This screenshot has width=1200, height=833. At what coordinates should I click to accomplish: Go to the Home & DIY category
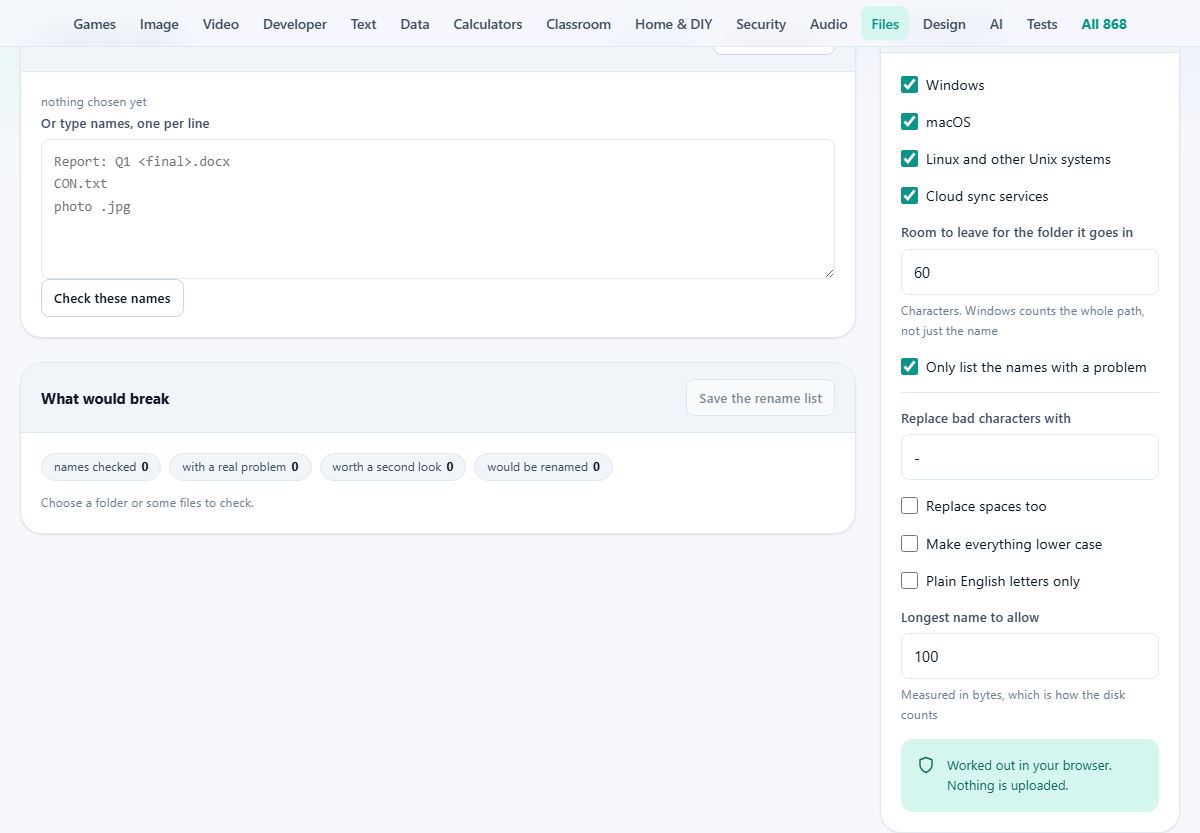[674, 24]
